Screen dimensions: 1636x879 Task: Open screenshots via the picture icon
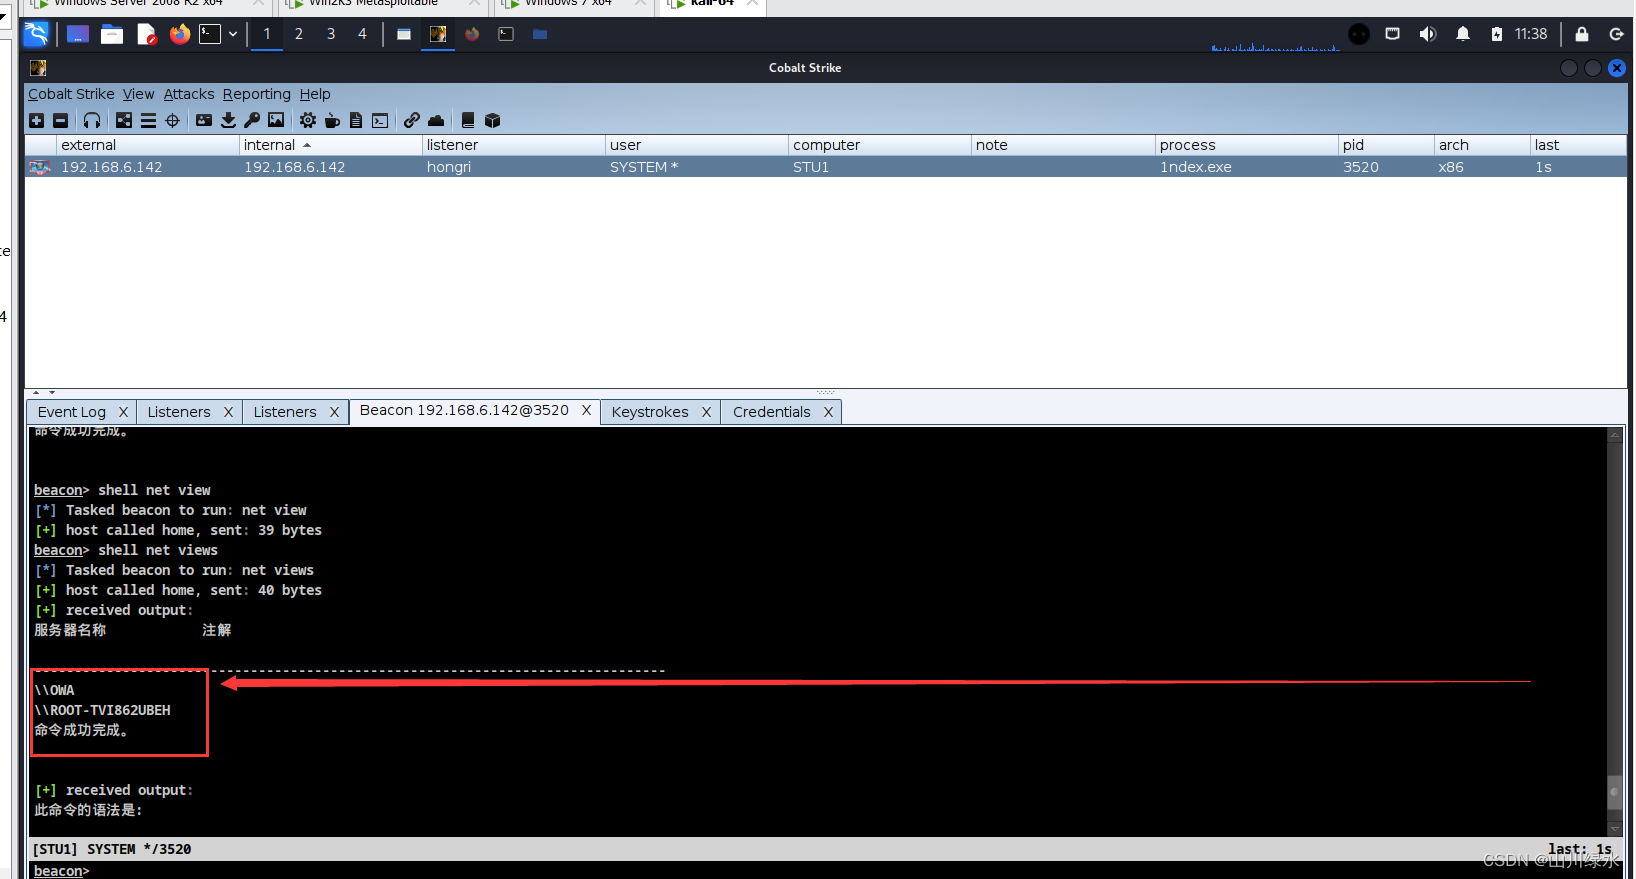pos(276,120)
